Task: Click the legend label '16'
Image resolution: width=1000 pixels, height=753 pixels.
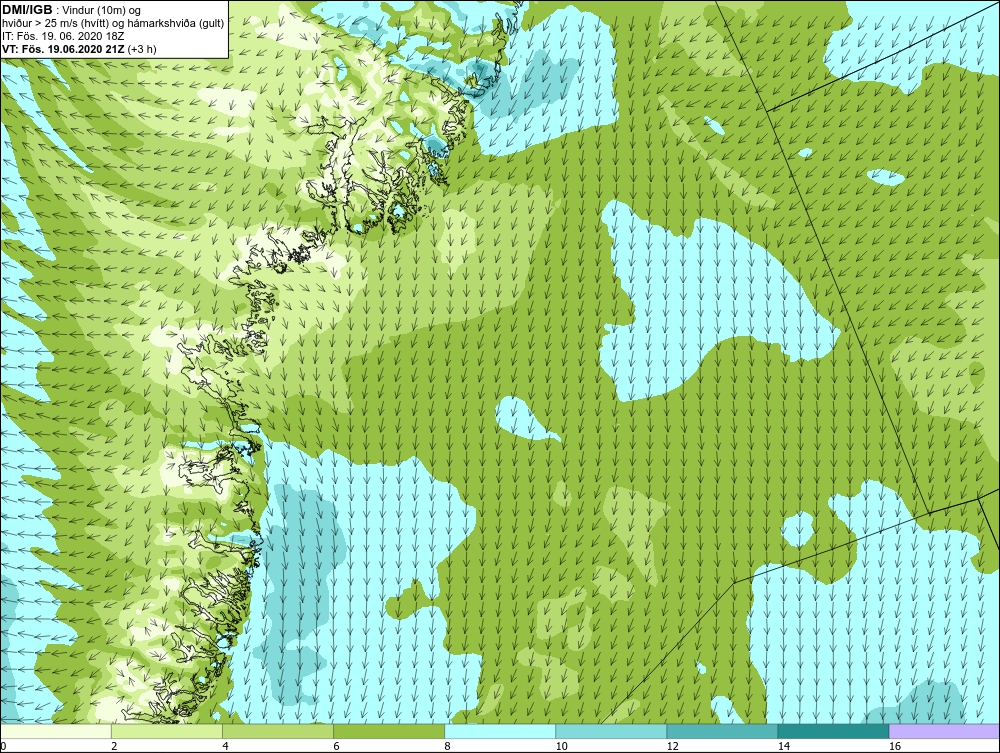Action: tap(894, 747)
